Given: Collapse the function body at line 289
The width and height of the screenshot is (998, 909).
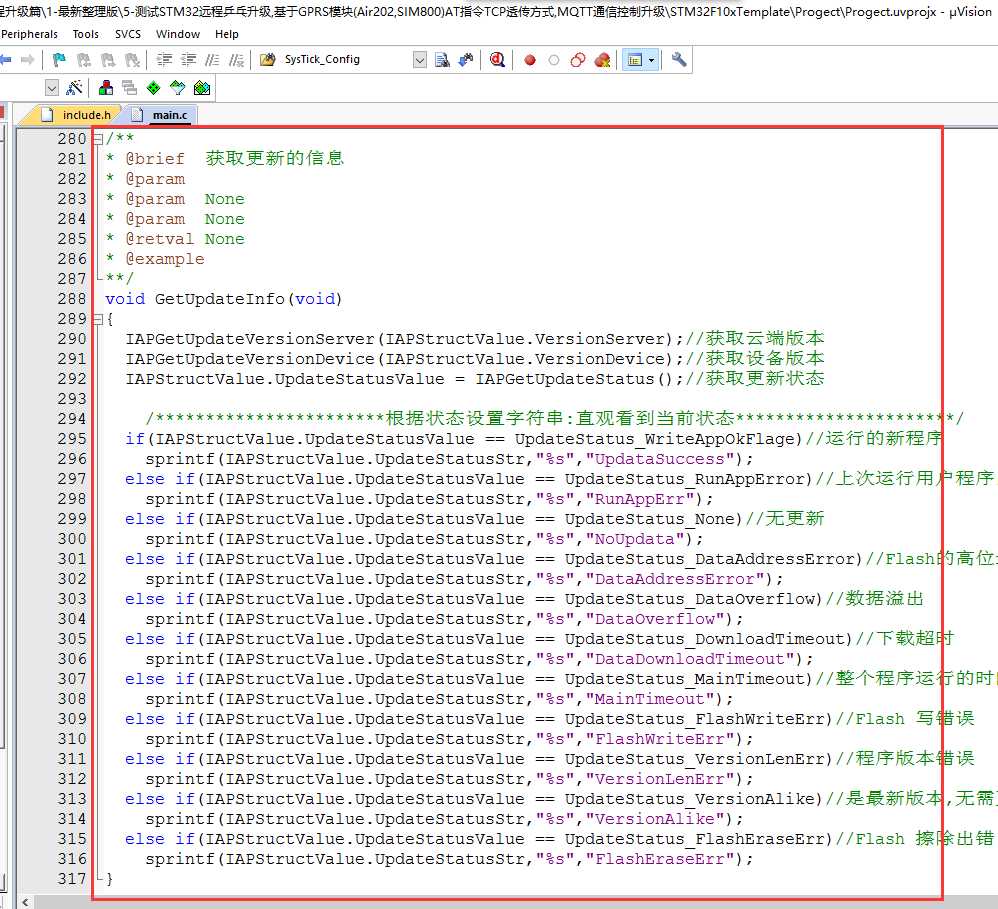Looking at the screenshot, I should click(x=98, y=319).
